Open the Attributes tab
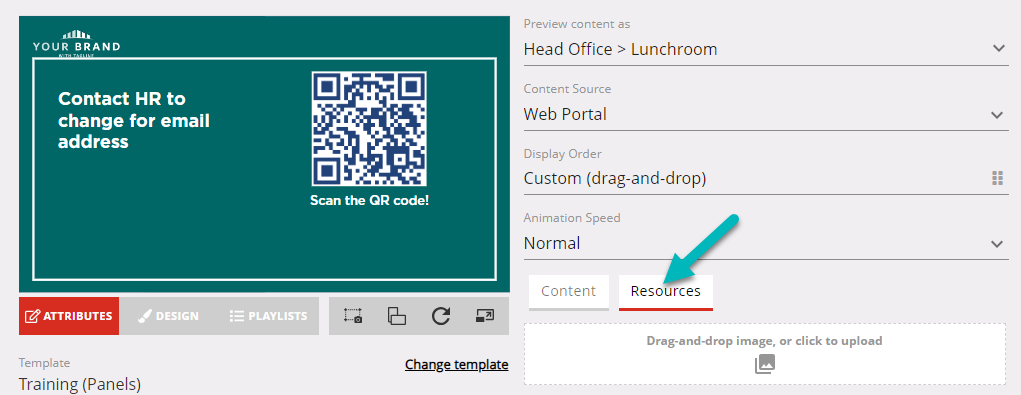This screenshot has width=1021, height=395. coord(69,316)
